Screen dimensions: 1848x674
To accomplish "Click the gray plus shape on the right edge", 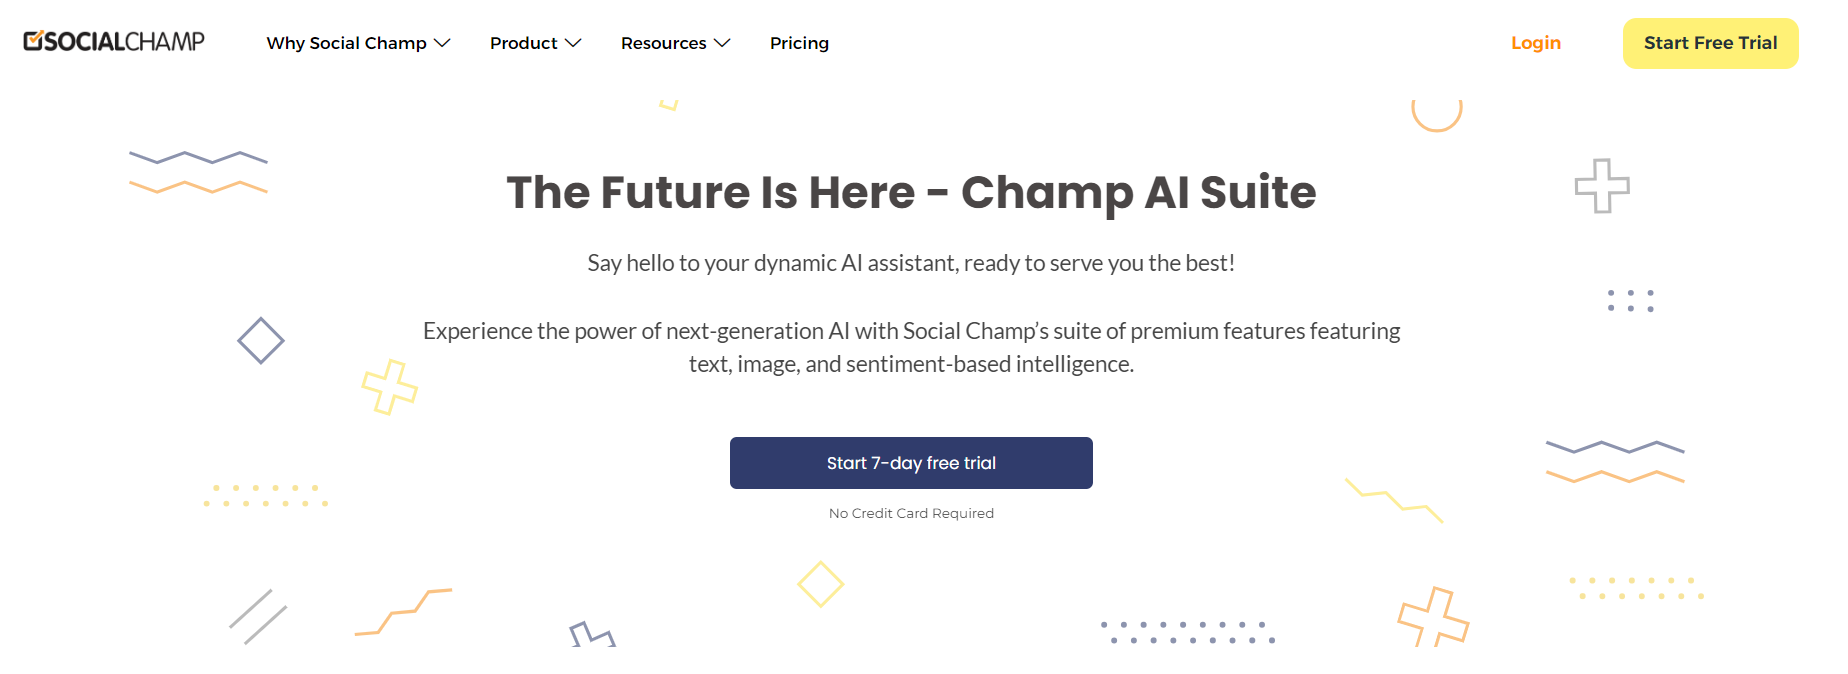I will [x=1600, y=186].
